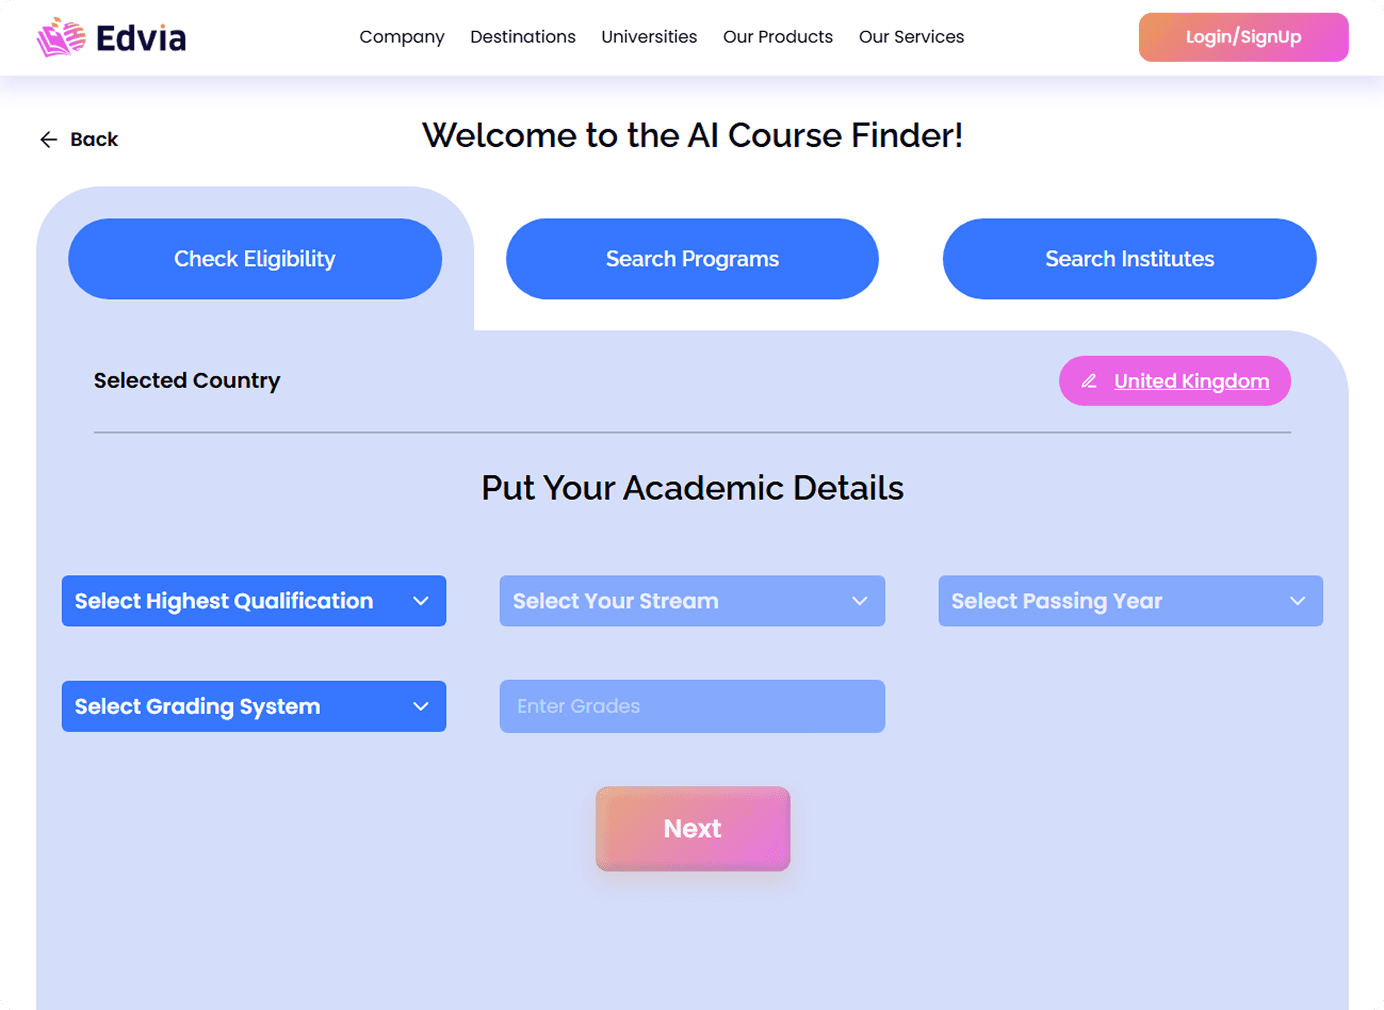Switch to the Search Programs tab
Viewport: 1384px width, 1010px height.
692,259
